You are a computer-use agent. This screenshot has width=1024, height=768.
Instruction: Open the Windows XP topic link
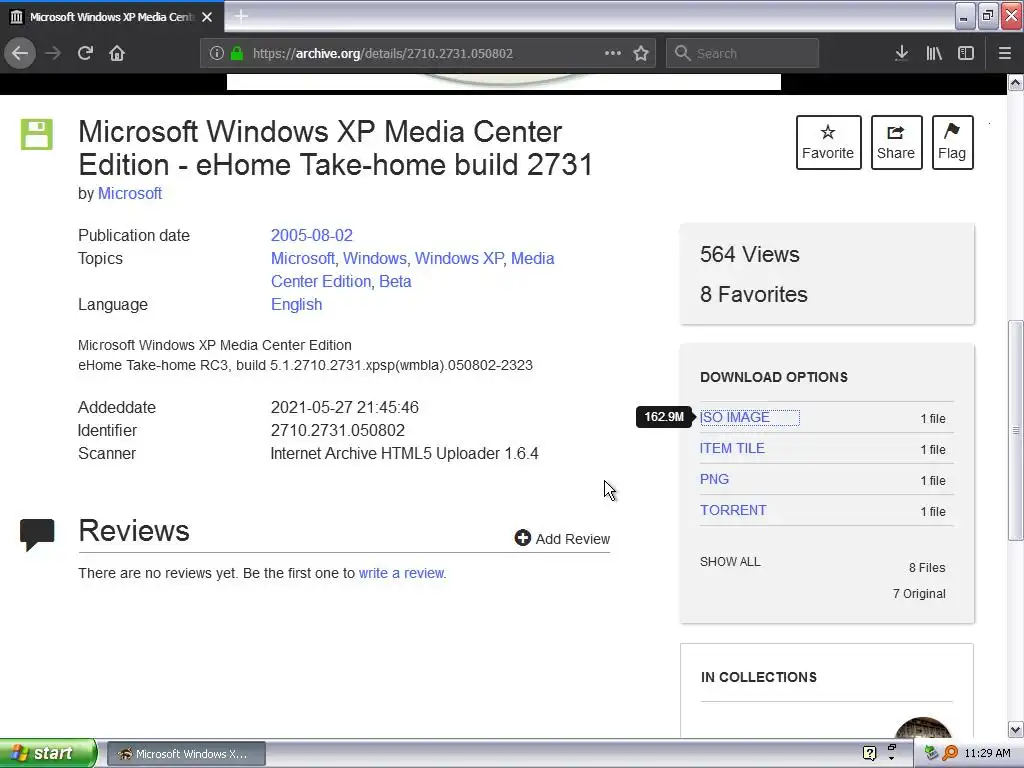[x=459, y=259]
